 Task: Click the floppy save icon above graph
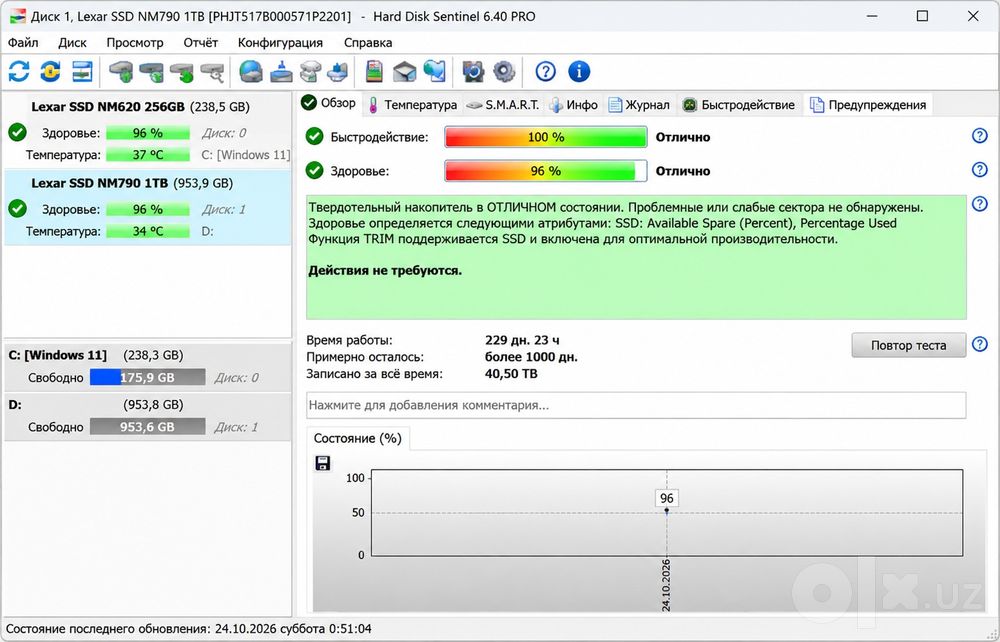[x=323, y=463]
